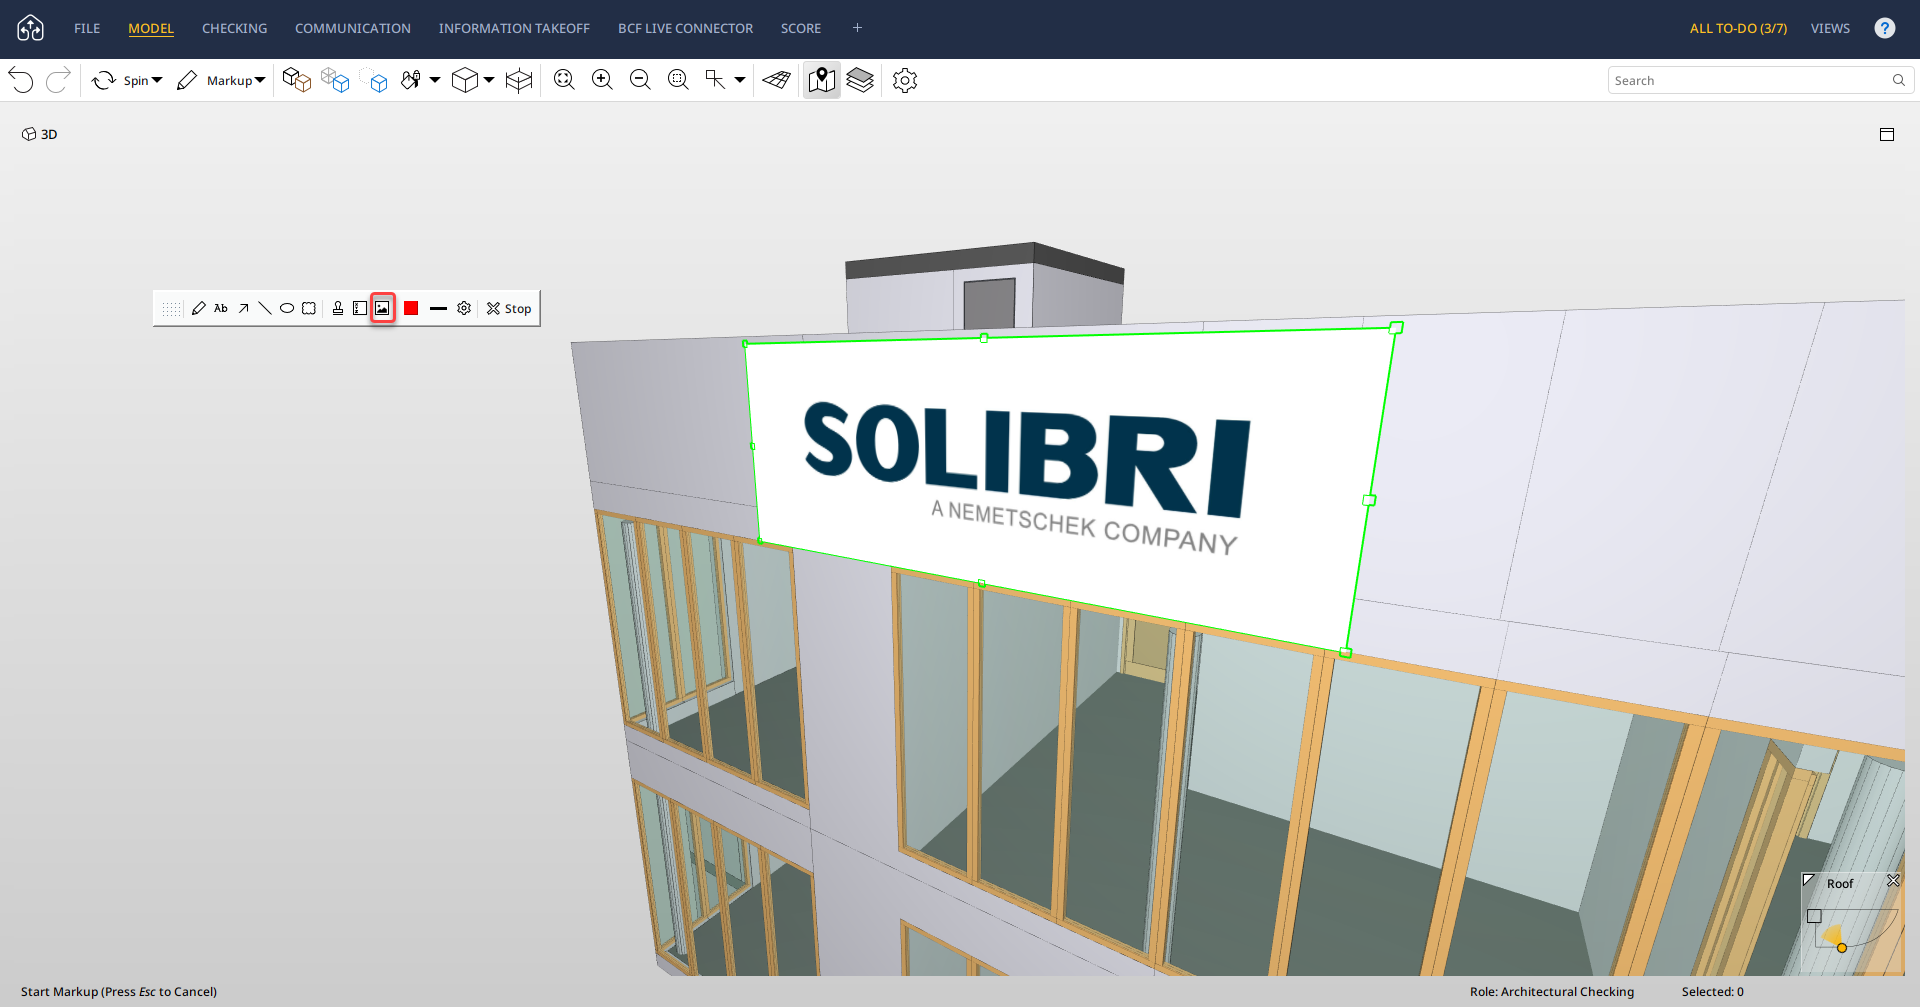Image resolution: width=1920 pixels, height=1007 pixels.
Task: Click the dimension measuring tool icon
Action: click(715, 80)
